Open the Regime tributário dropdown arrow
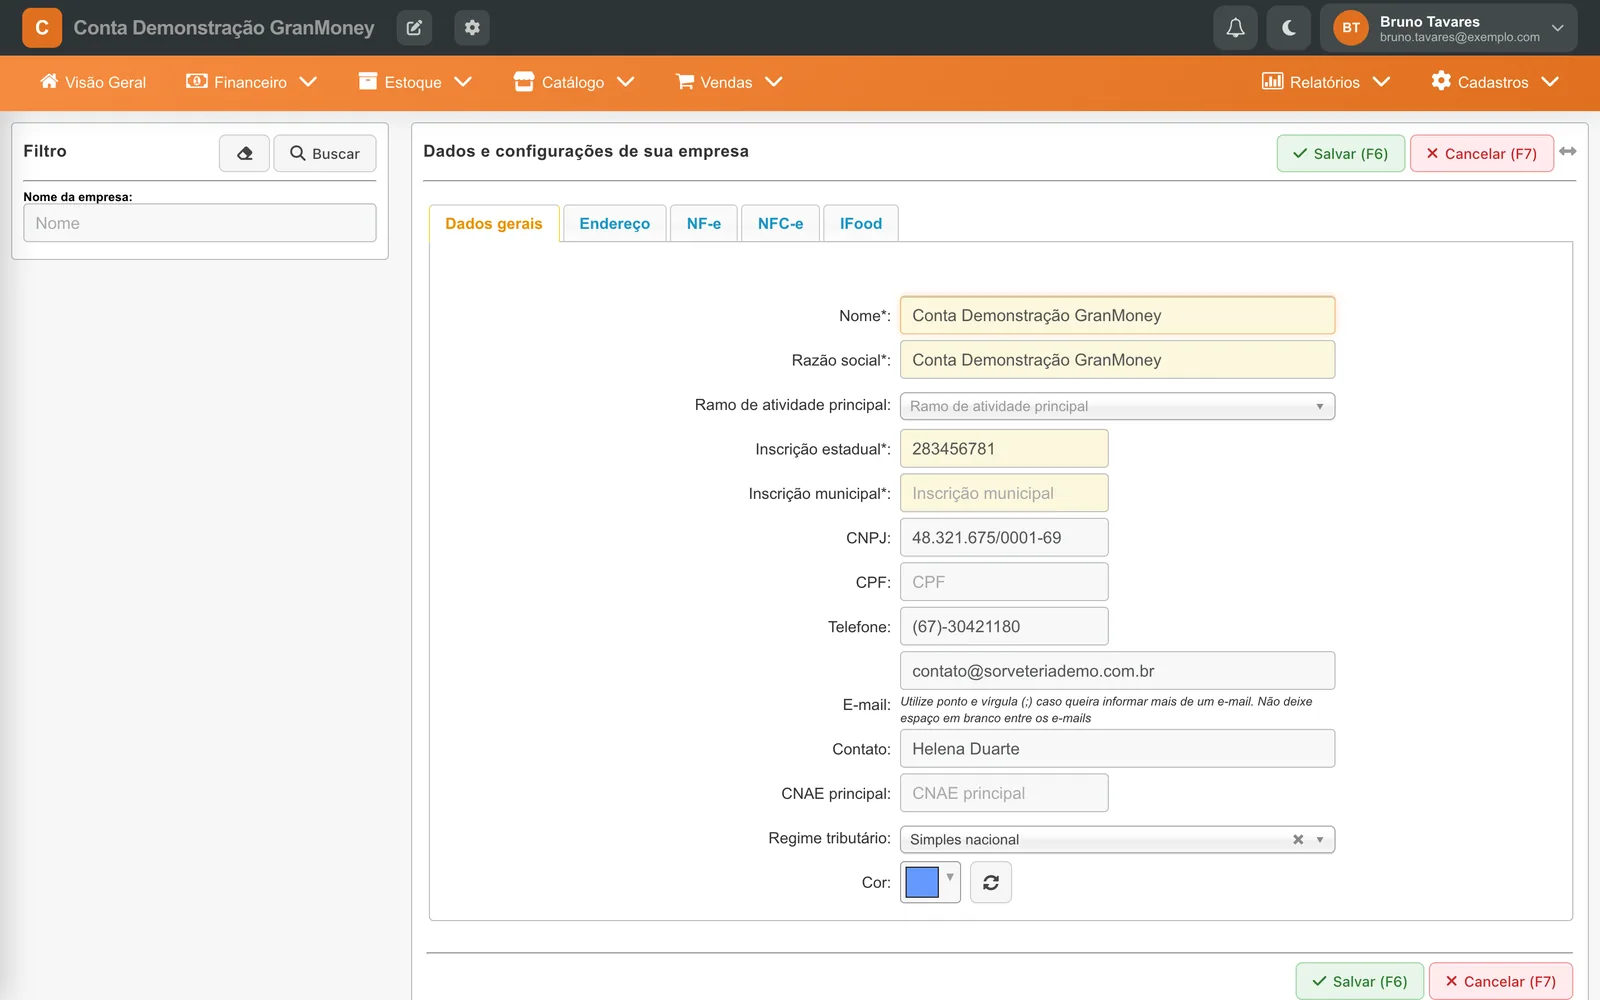The height and width of the screenshot is (1000, 1600). click(1320, 840)
